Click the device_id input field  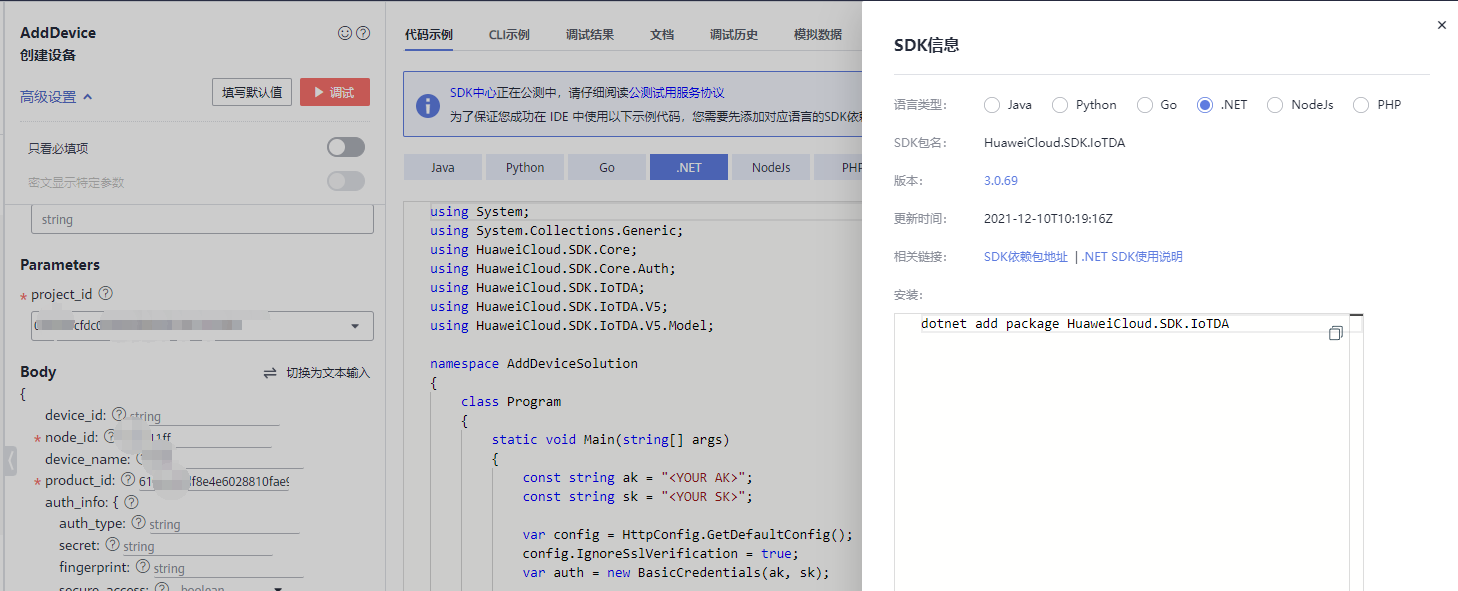205,415
